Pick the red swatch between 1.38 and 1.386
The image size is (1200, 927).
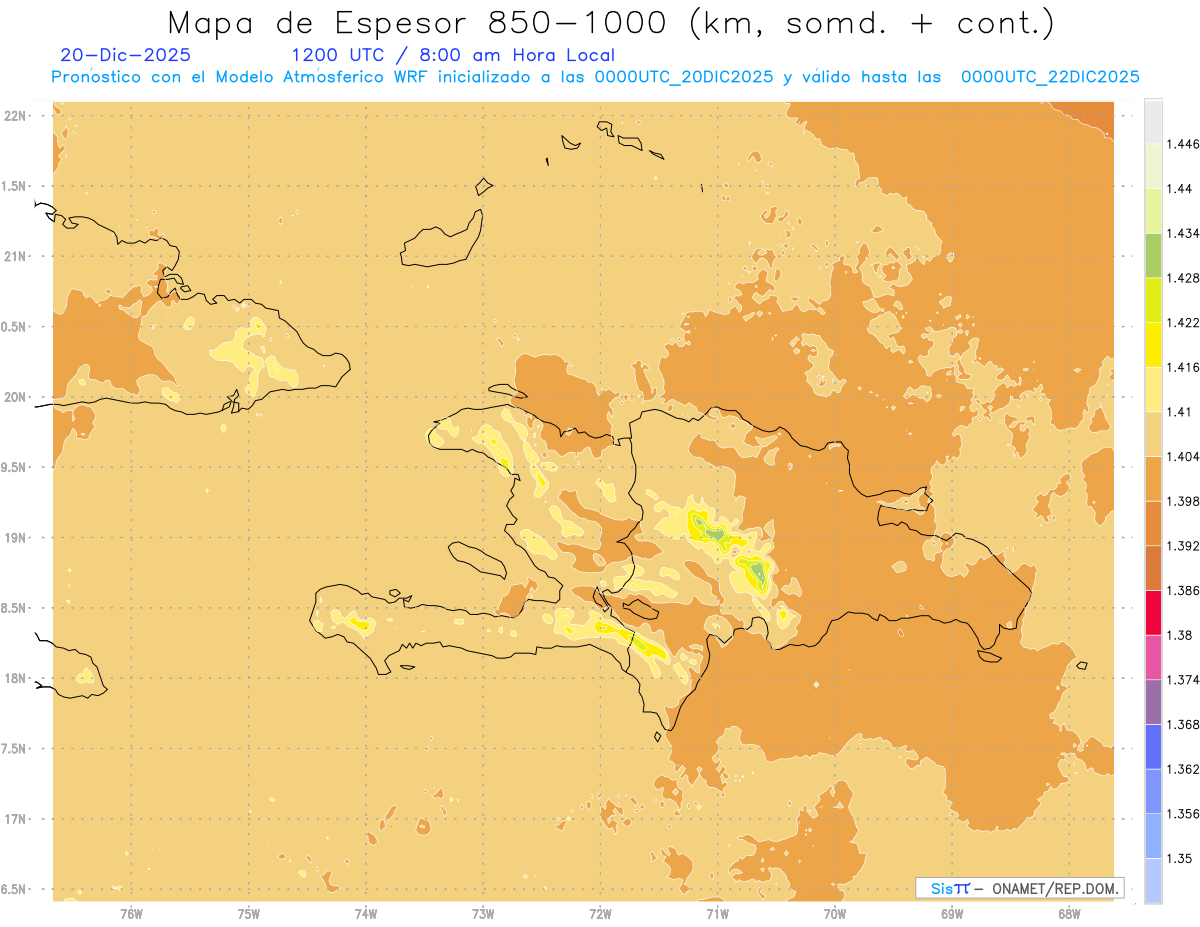click(1153, 613)
